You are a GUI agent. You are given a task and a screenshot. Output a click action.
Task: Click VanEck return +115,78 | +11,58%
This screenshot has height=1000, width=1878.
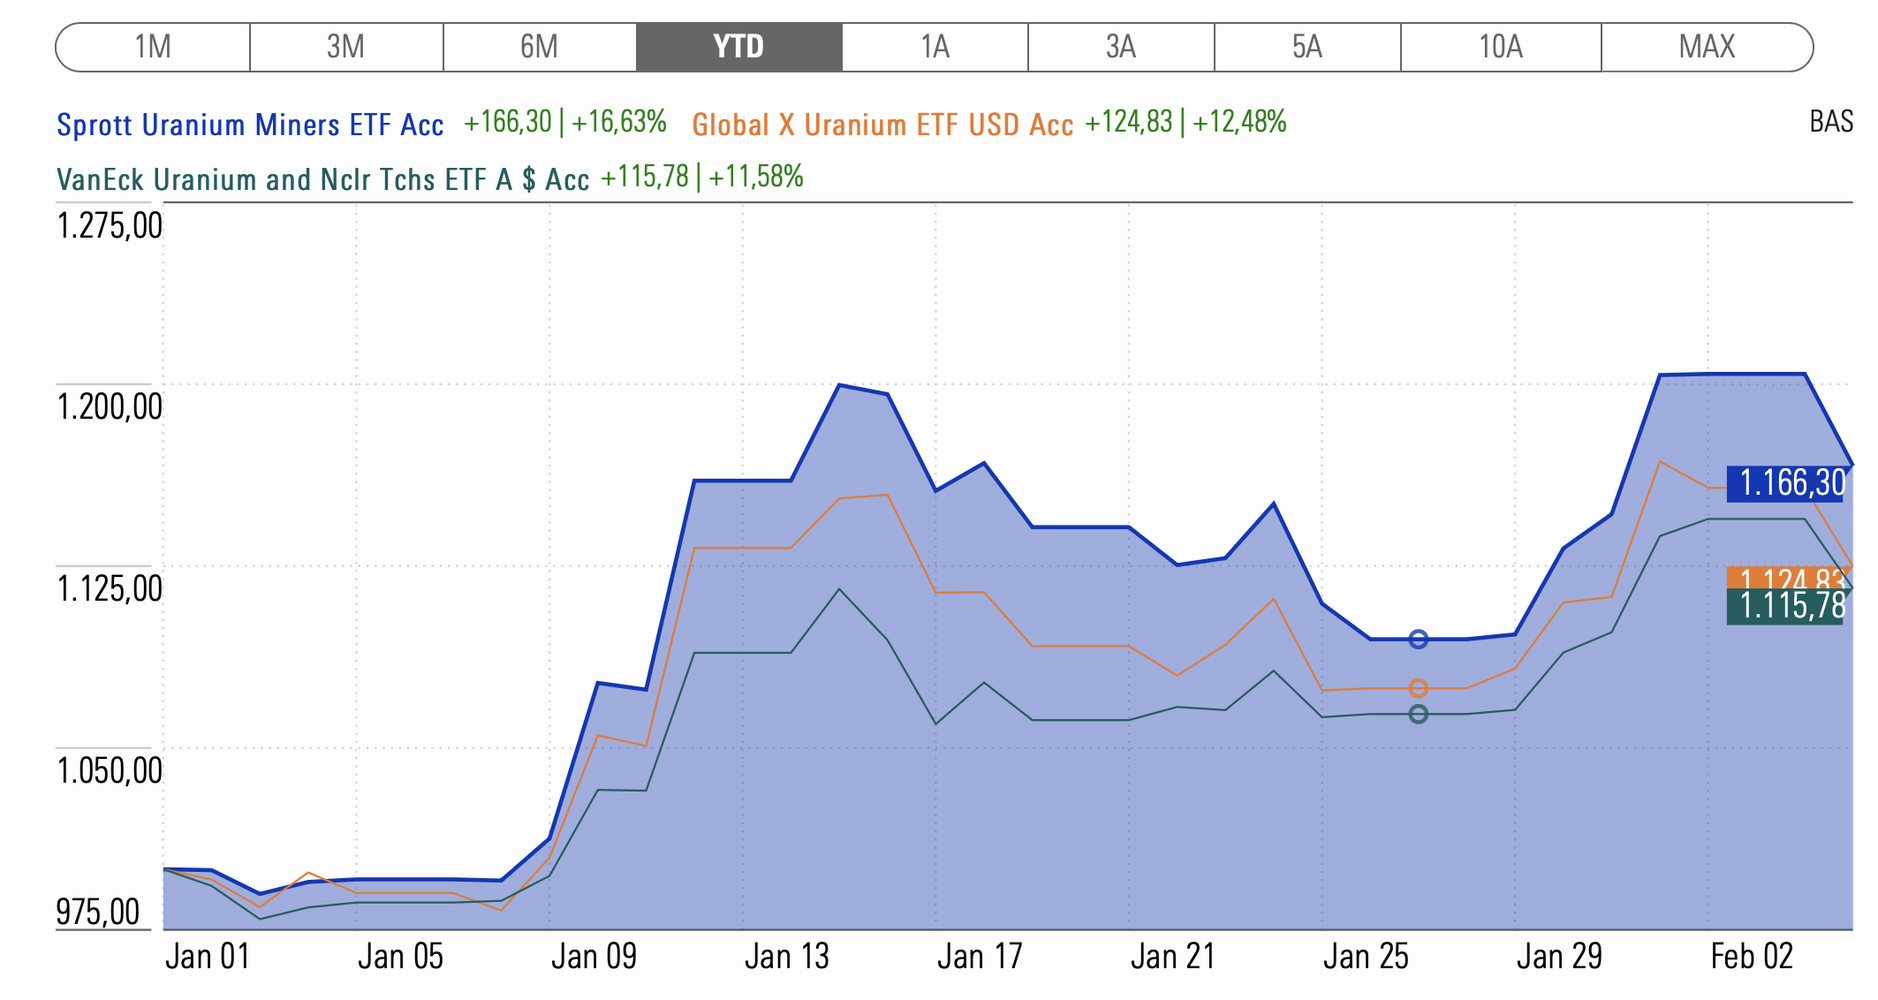click(x=702, y=178)
